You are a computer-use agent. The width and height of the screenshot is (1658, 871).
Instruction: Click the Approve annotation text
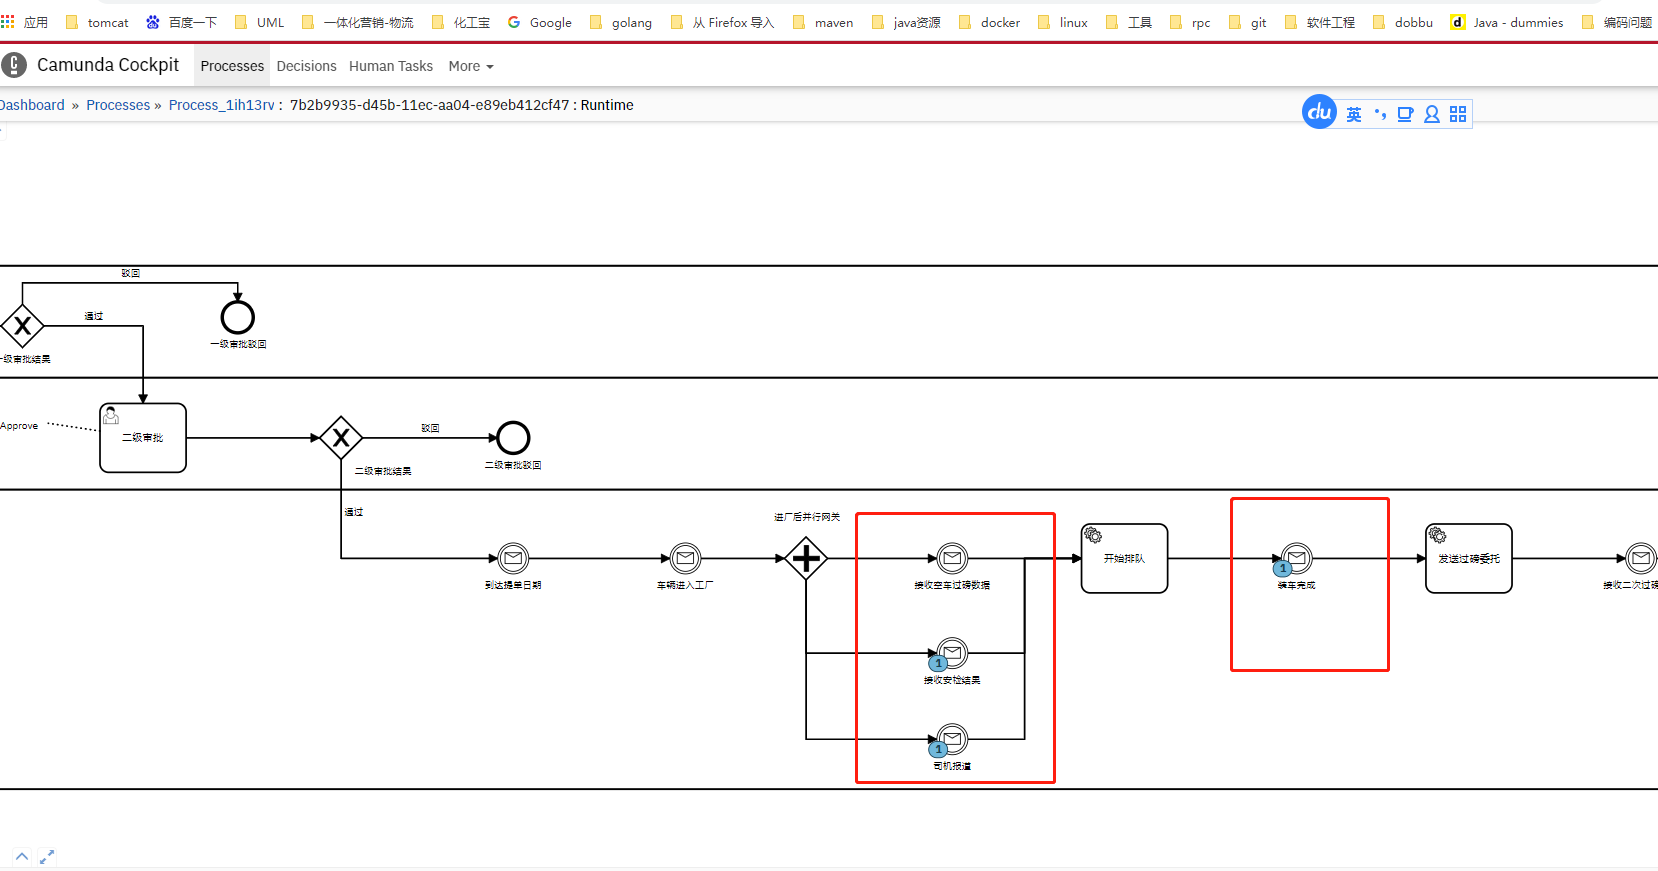pyautogui.click(x=19, y=426)
